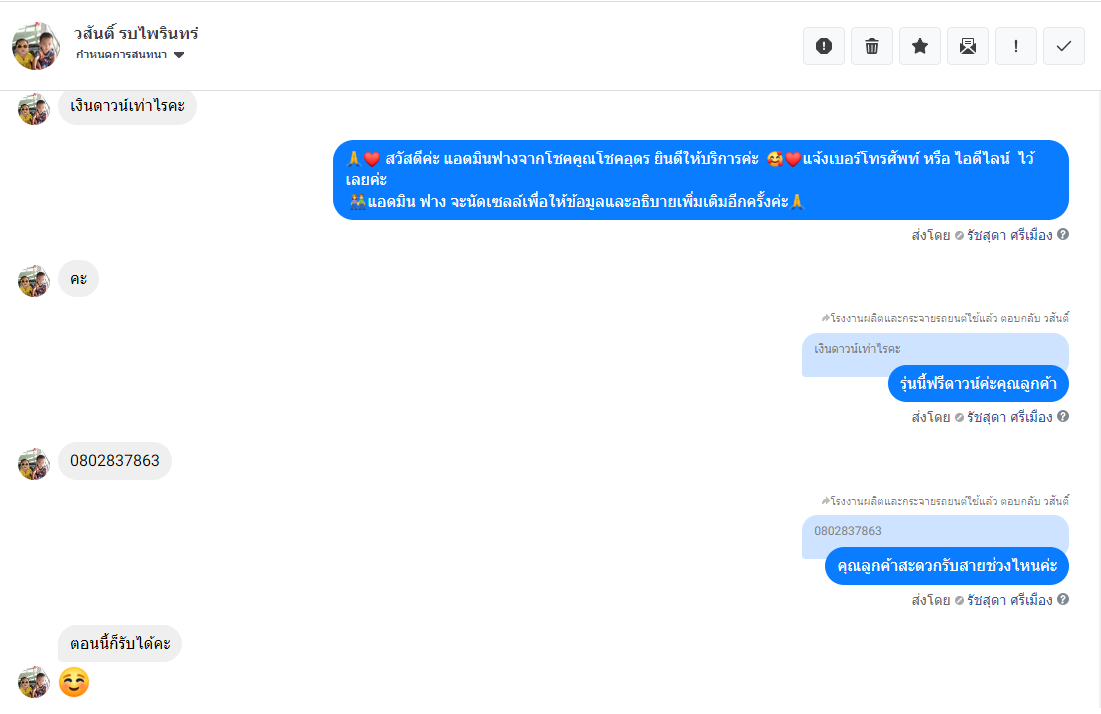The height and width of the screenshot is (714, 1101).
Task: Delete conversation with the trash icon
Action: pyautogui.click(x=871, y=46)
